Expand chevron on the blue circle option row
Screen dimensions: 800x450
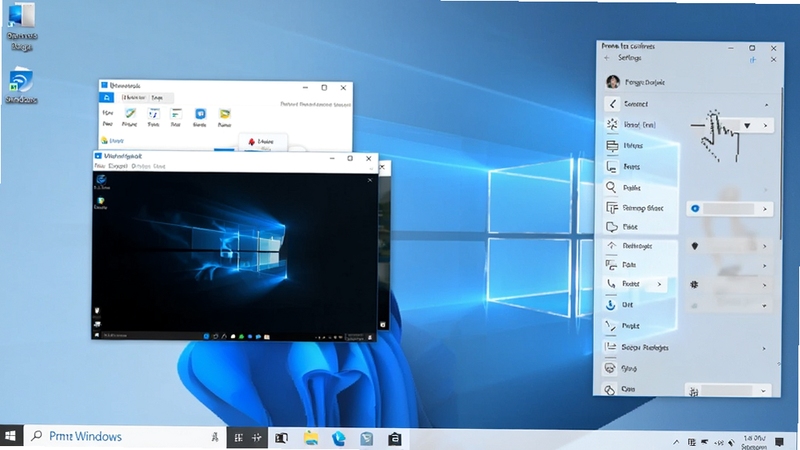pos(765,209)
